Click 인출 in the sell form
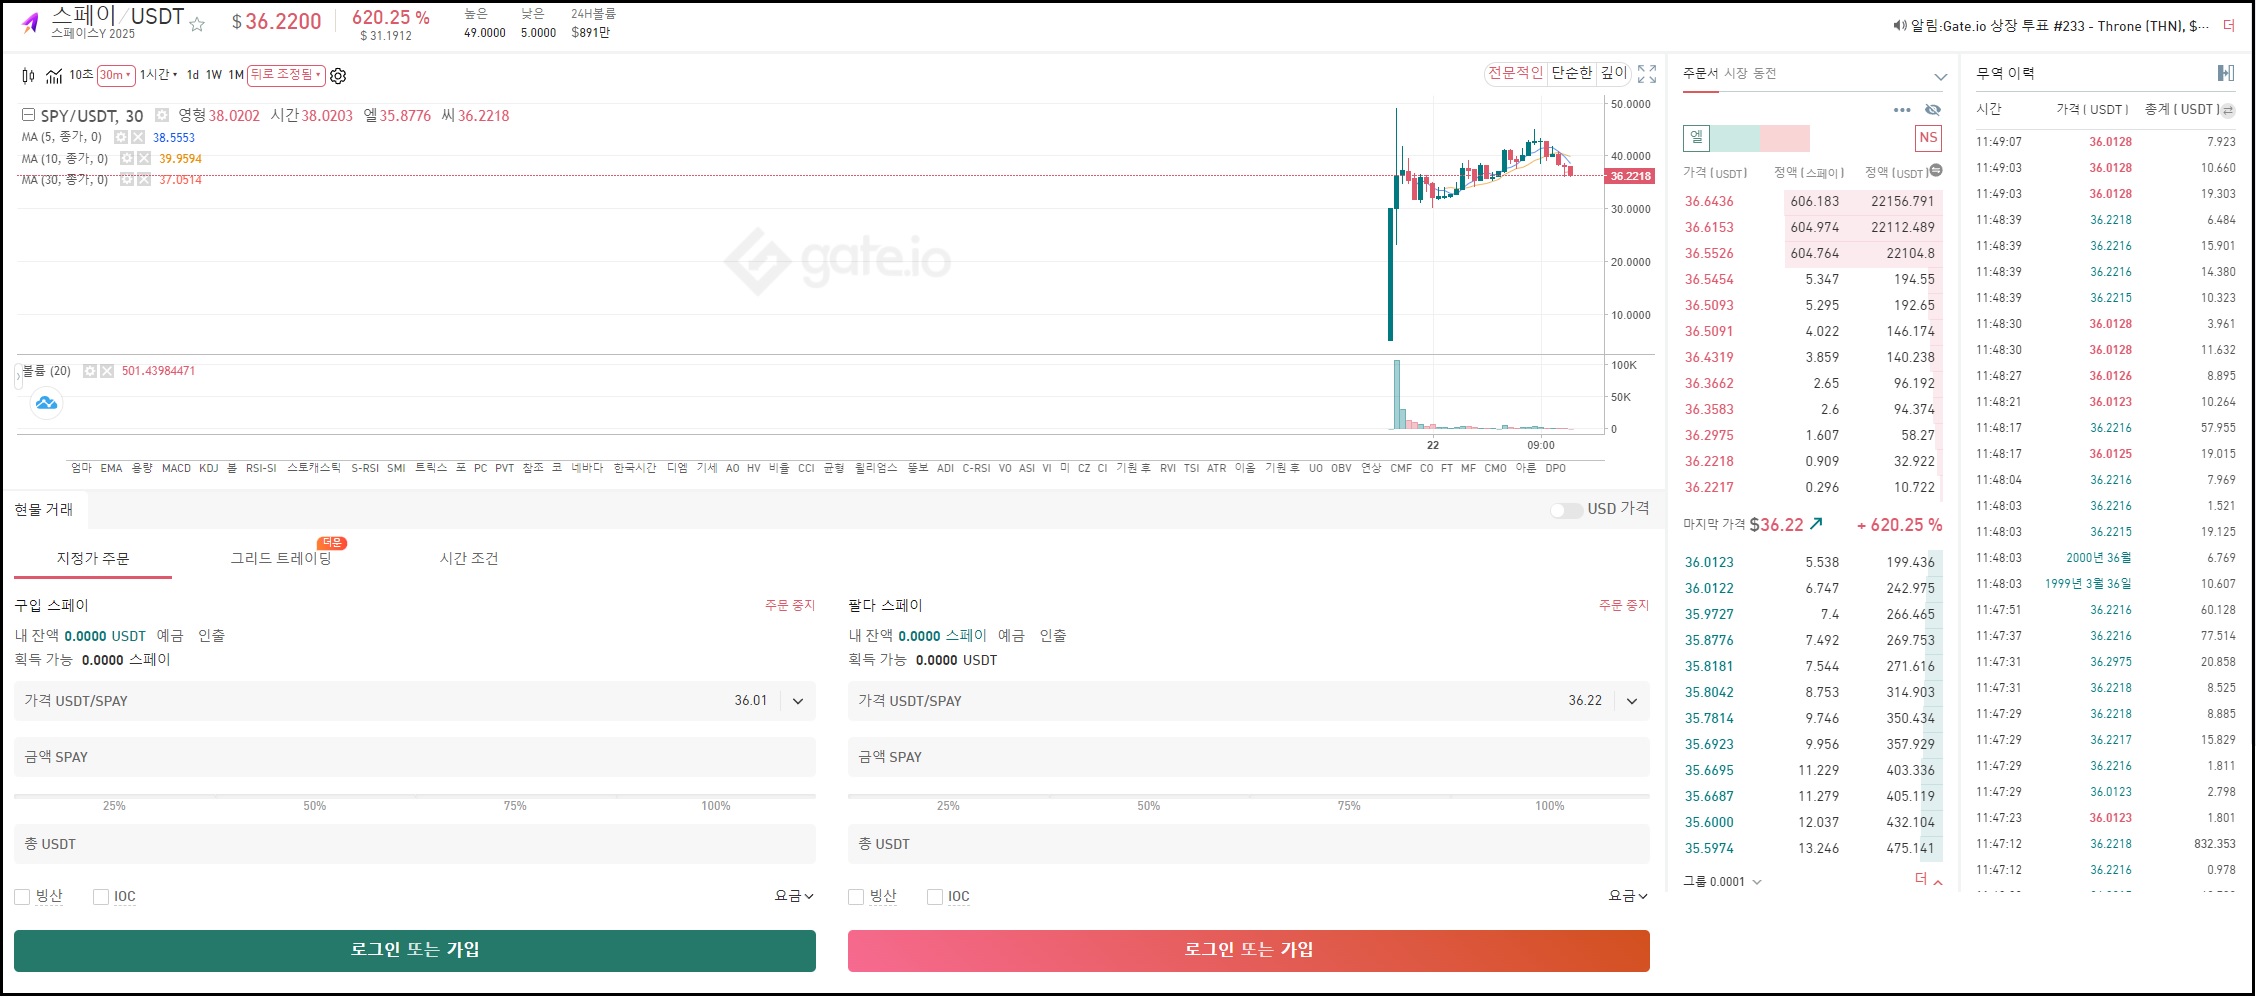2256x998 pixels. click(x=1053, y=636)
